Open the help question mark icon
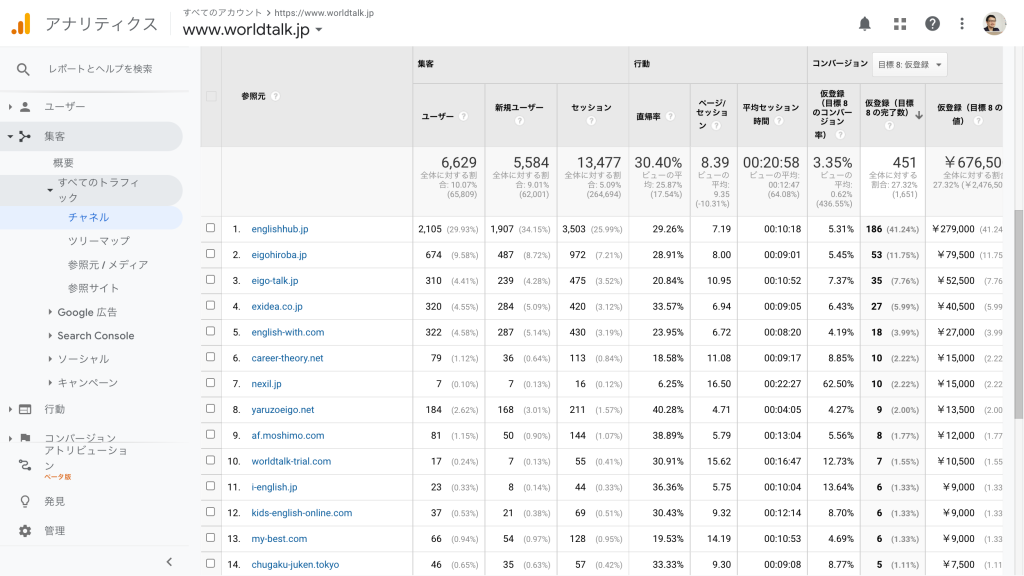Screen dimensions: 1024x576 click(932, 23)
